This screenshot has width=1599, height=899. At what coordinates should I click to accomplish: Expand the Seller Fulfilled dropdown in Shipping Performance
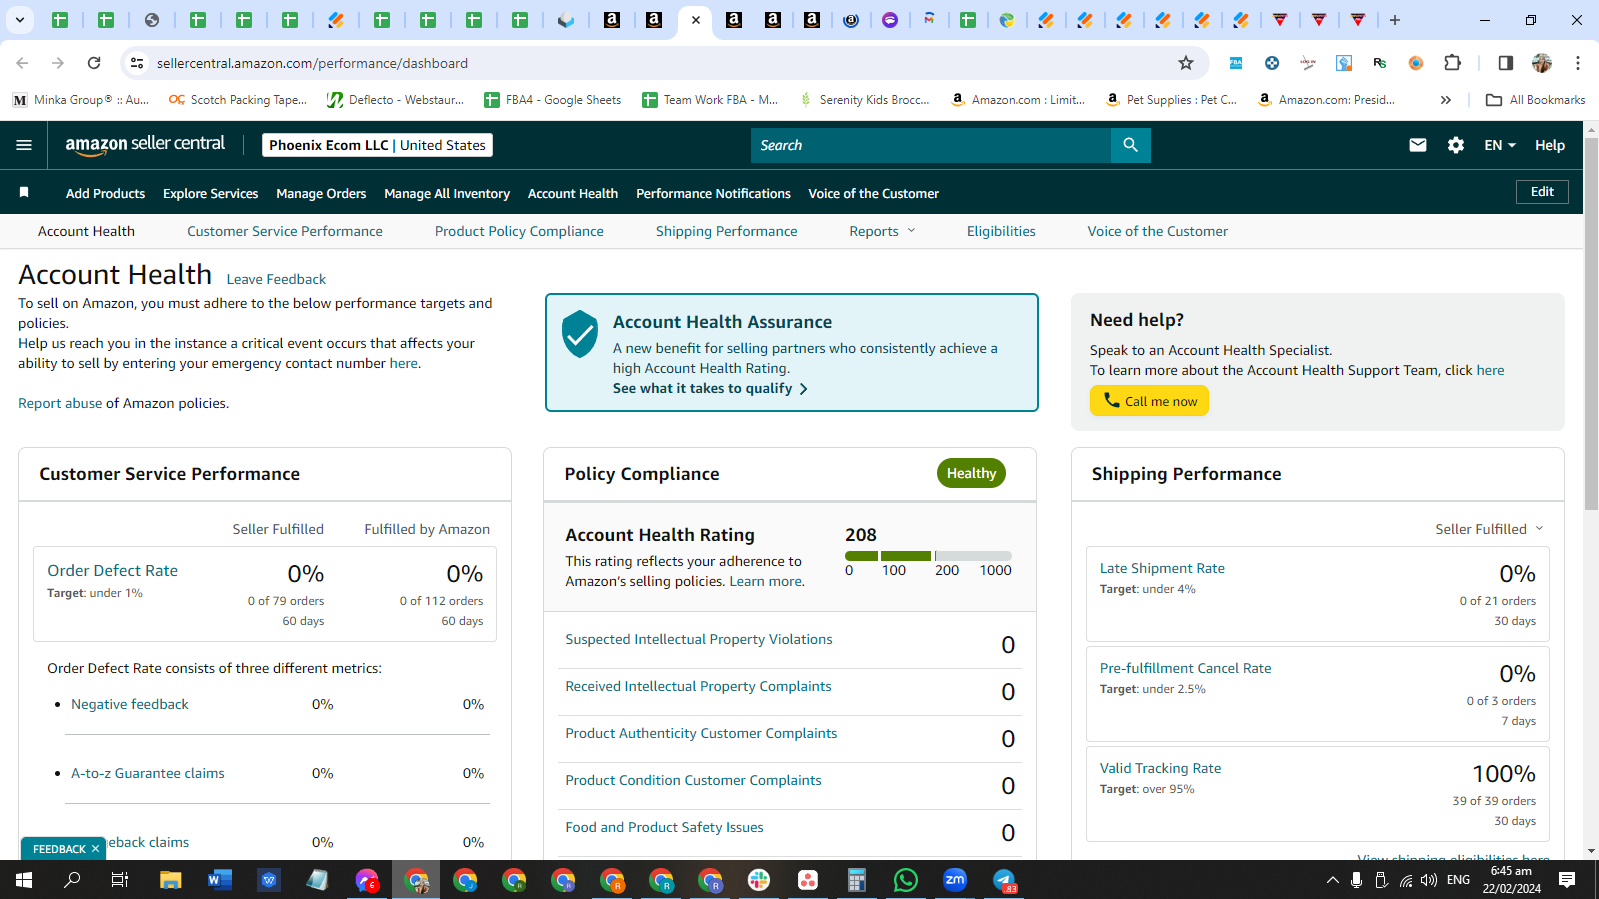1489,529
